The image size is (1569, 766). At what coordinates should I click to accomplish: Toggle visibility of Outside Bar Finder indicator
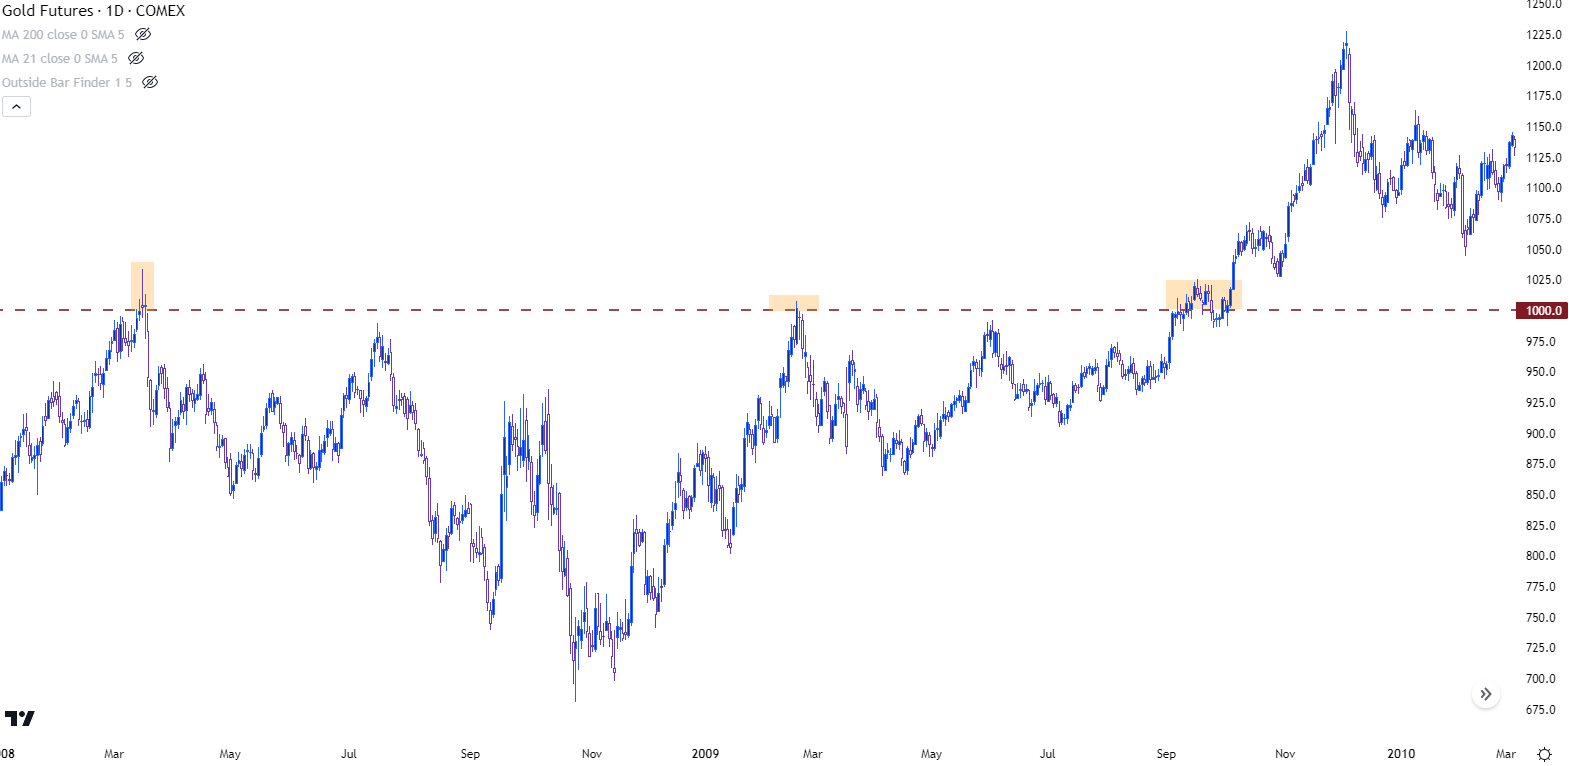[x=150, y=82]
